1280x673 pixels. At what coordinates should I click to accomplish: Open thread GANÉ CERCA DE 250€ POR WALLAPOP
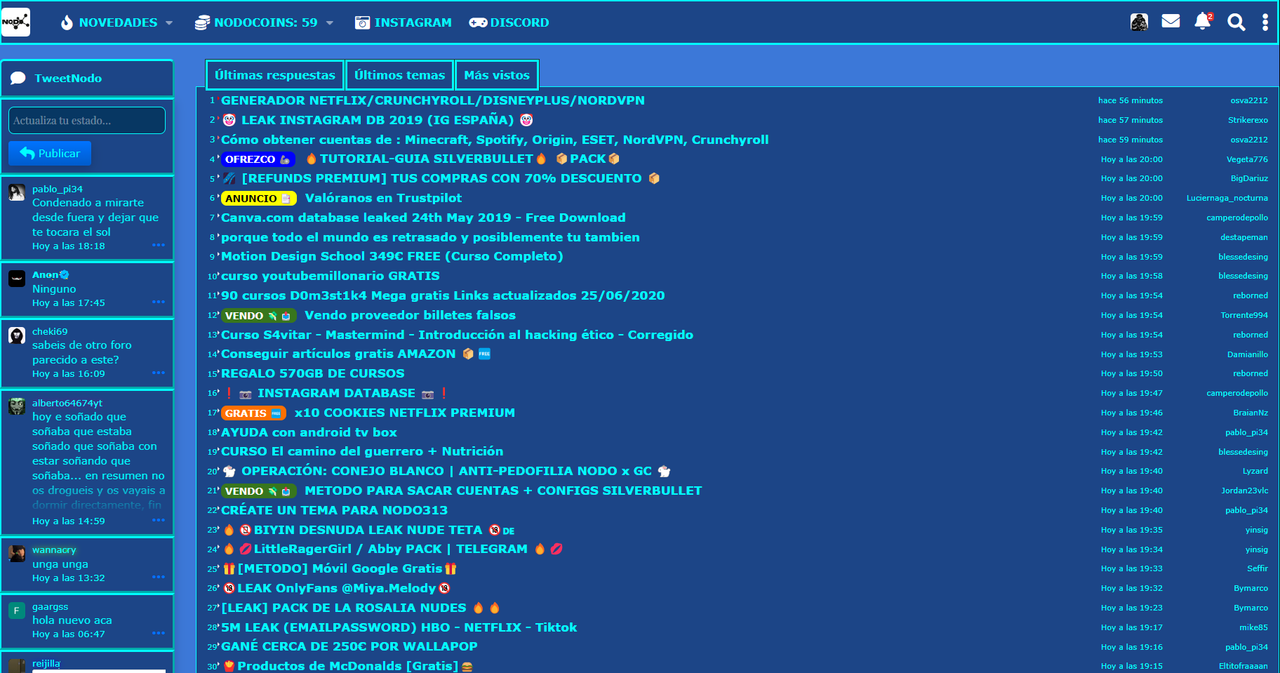[x=349, y=647]
